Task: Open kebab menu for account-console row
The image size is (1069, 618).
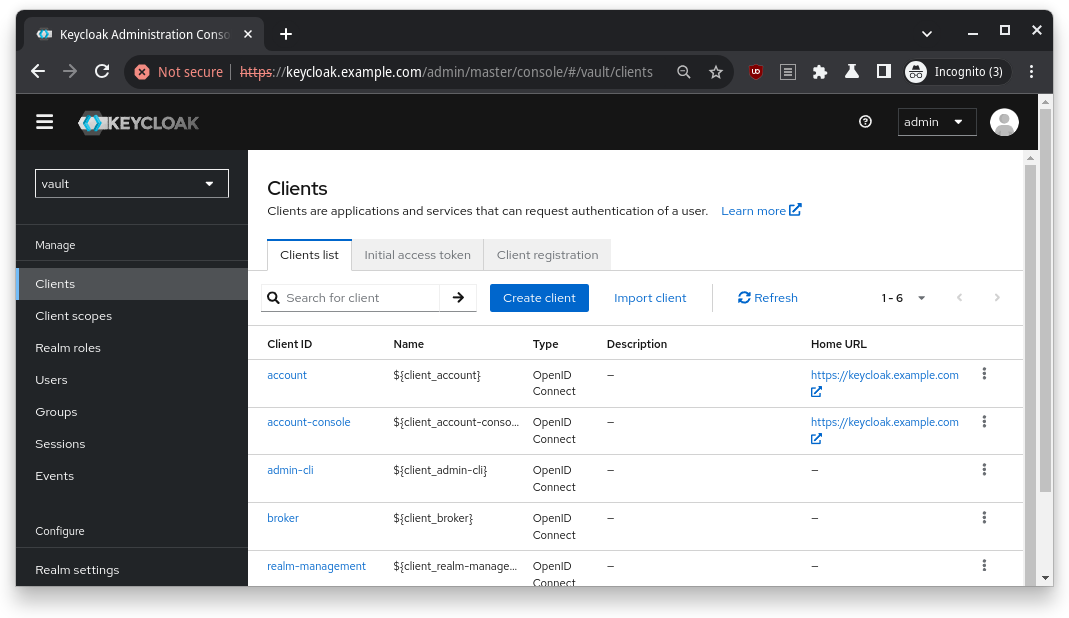Action: [x=984, y=422]
